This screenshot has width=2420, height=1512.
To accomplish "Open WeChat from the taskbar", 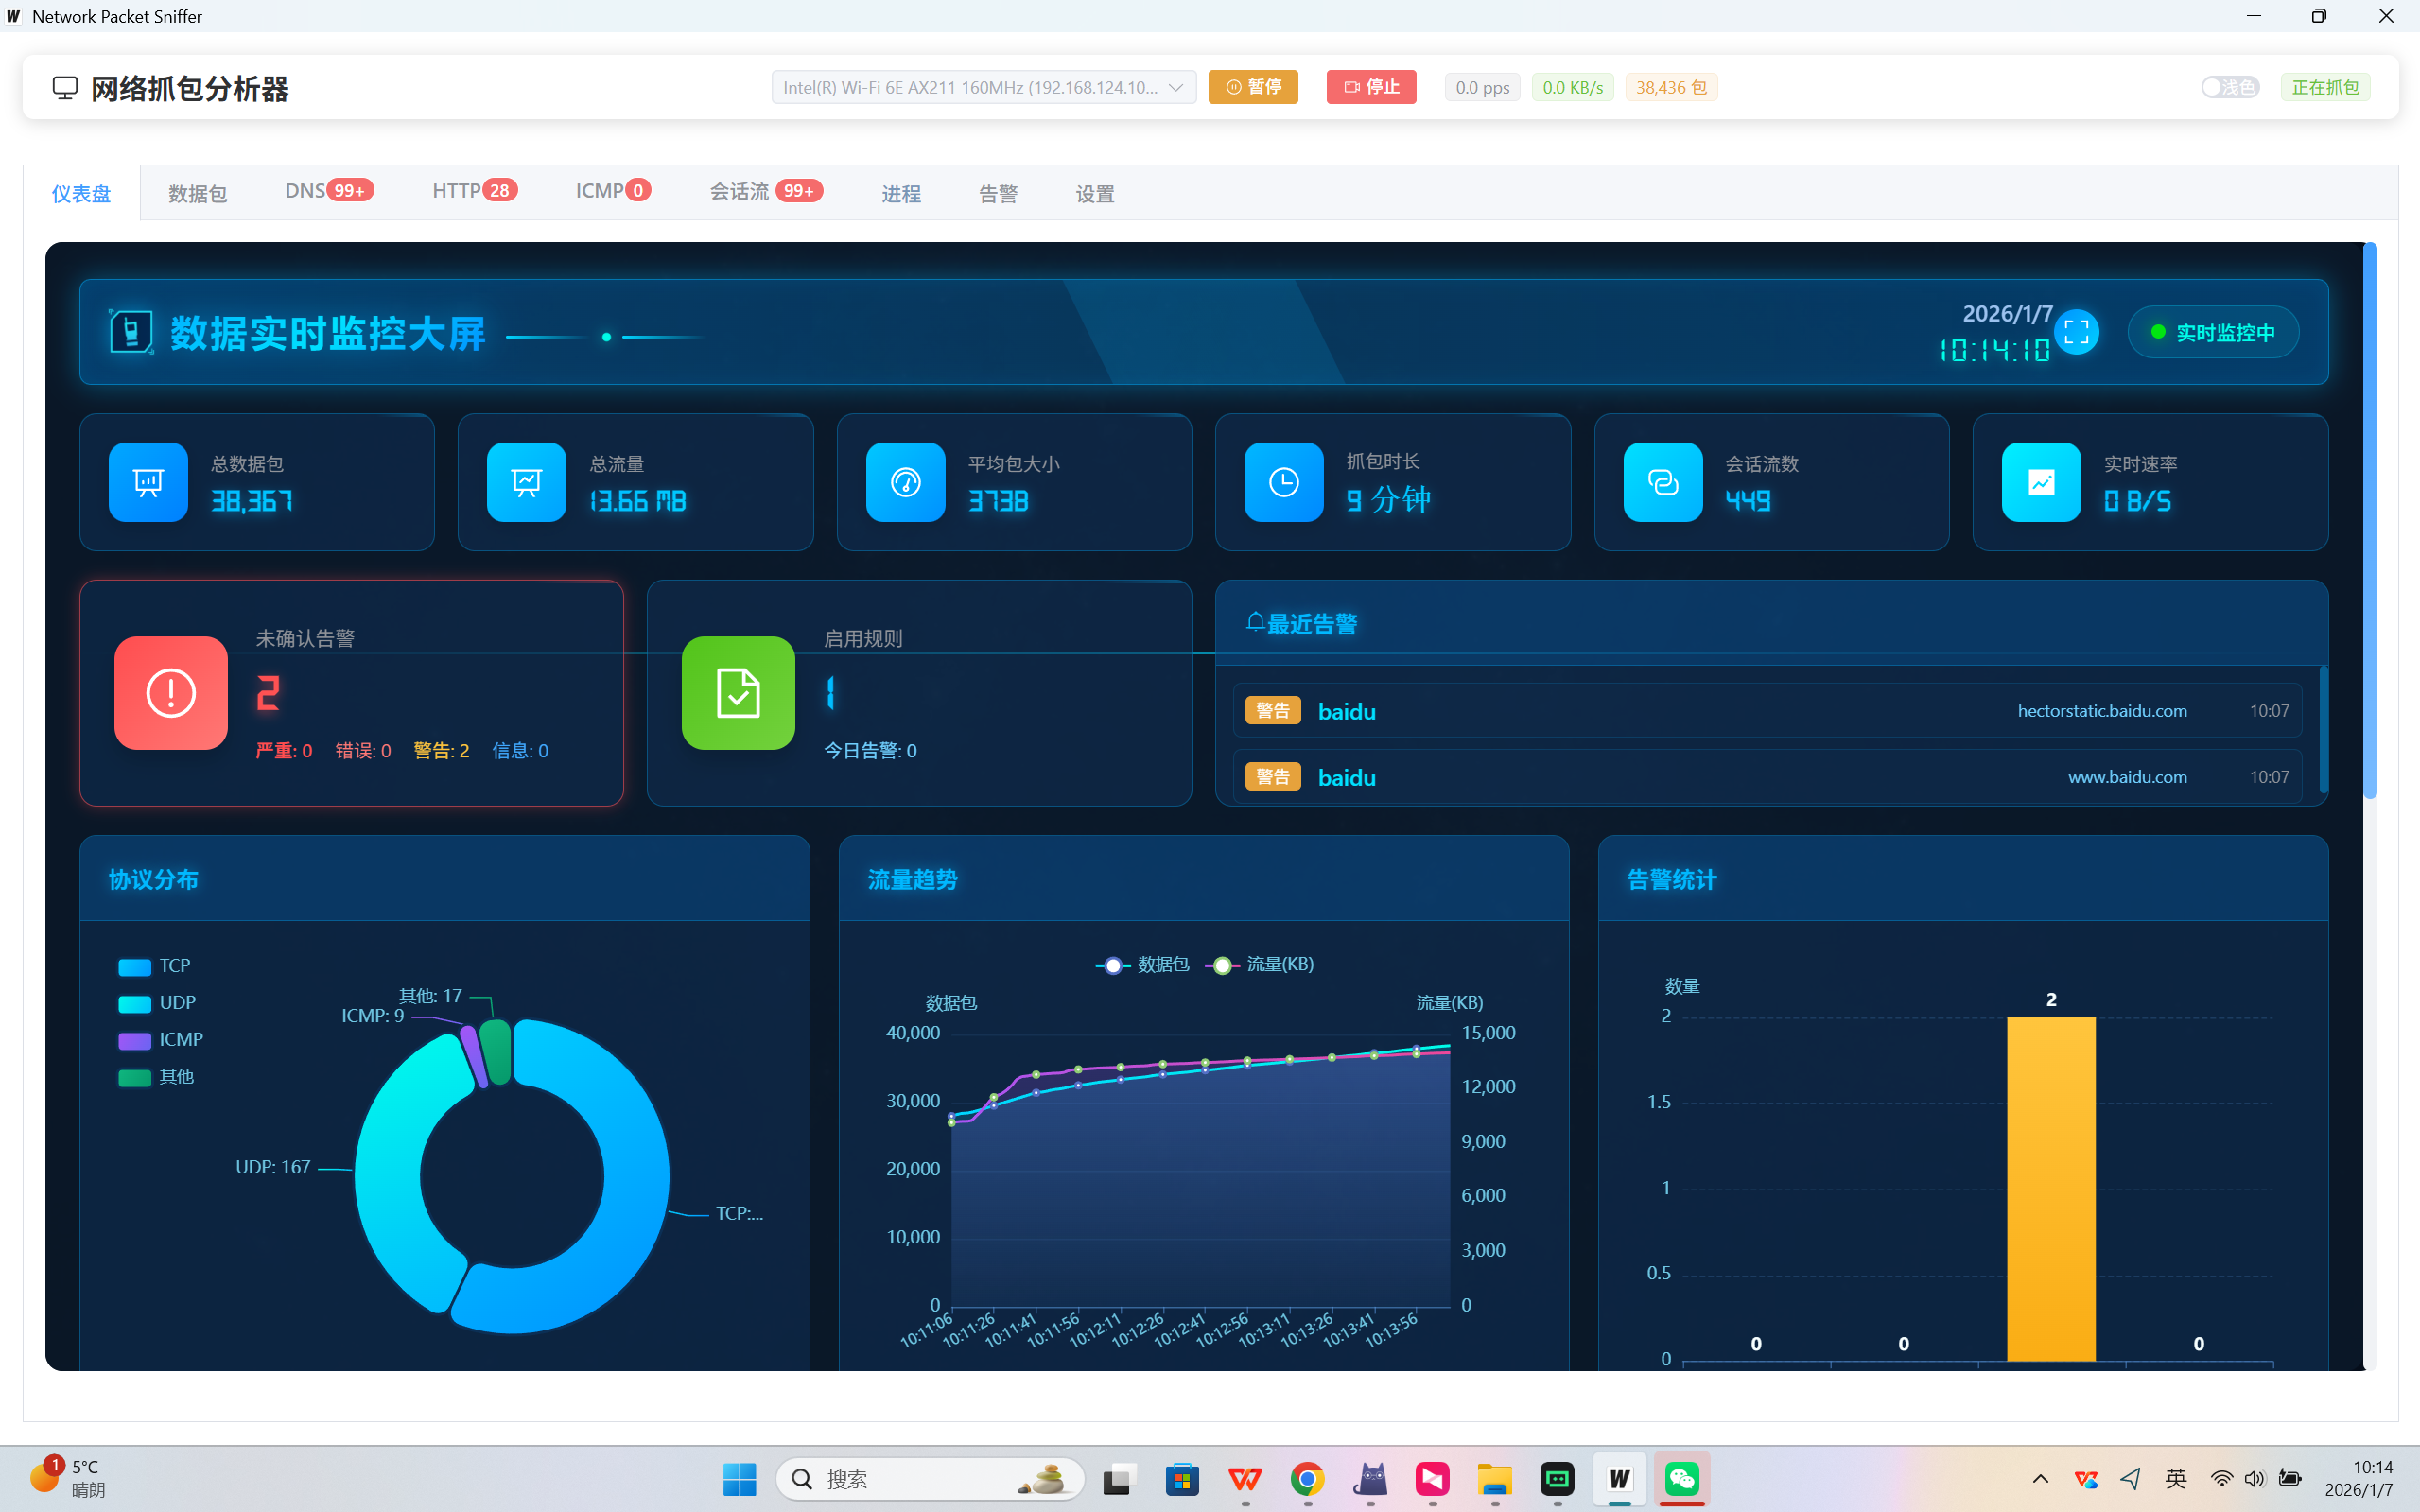I will coord(1681,1479).
